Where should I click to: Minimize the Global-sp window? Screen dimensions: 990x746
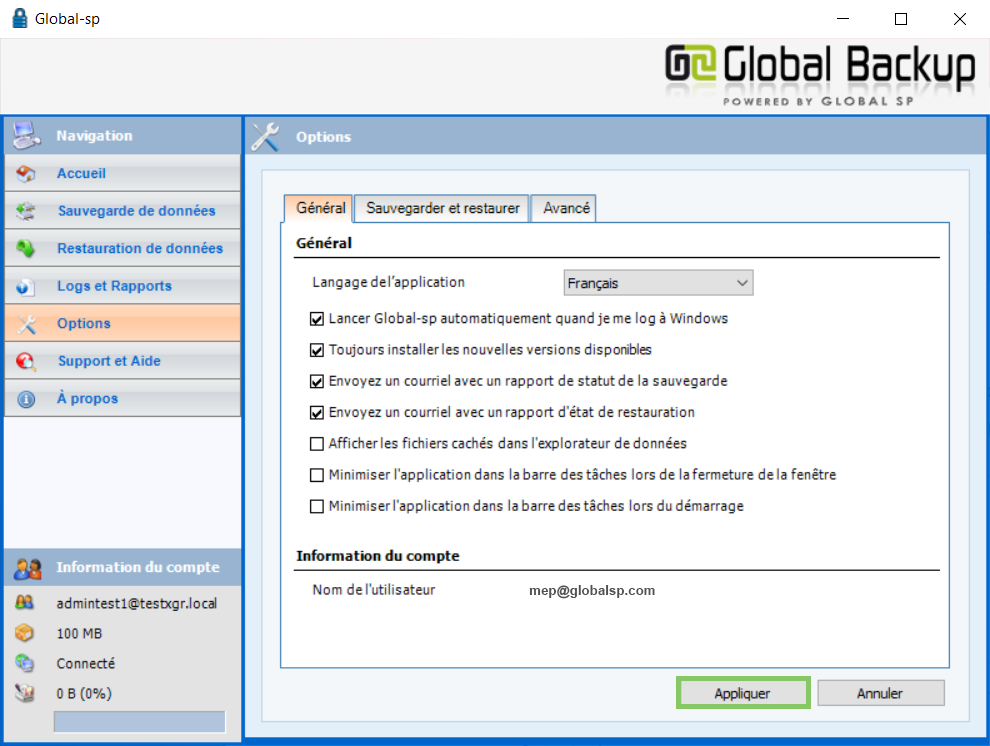[843, 19]
